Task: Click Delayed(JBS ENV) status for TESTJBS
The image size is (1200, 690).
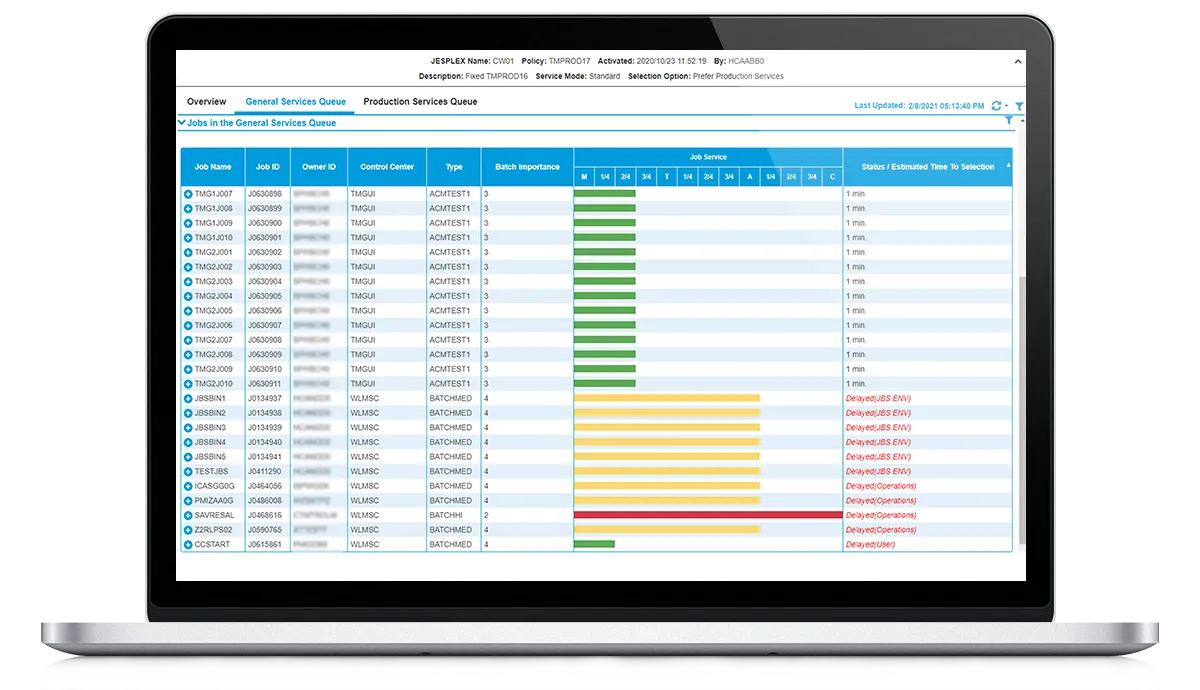Action: 878,471
